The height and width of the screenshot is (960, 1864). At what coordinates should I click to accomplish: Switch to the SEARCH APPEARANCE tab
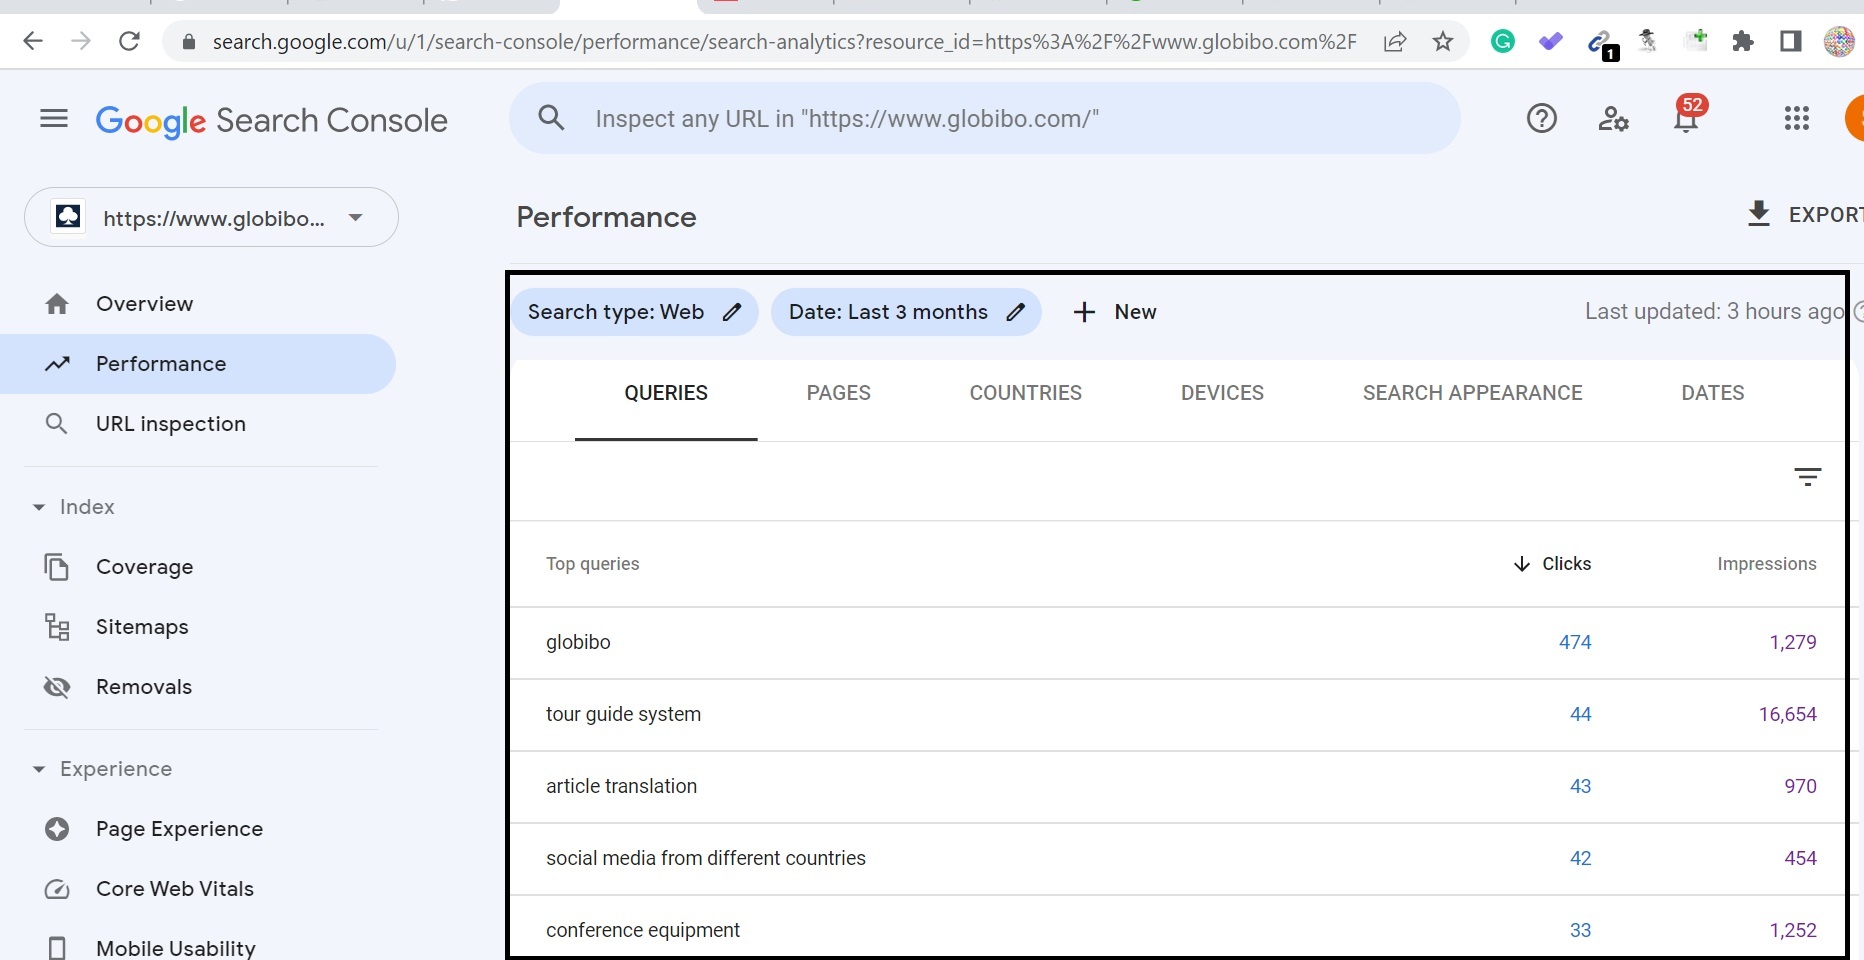1472,393
